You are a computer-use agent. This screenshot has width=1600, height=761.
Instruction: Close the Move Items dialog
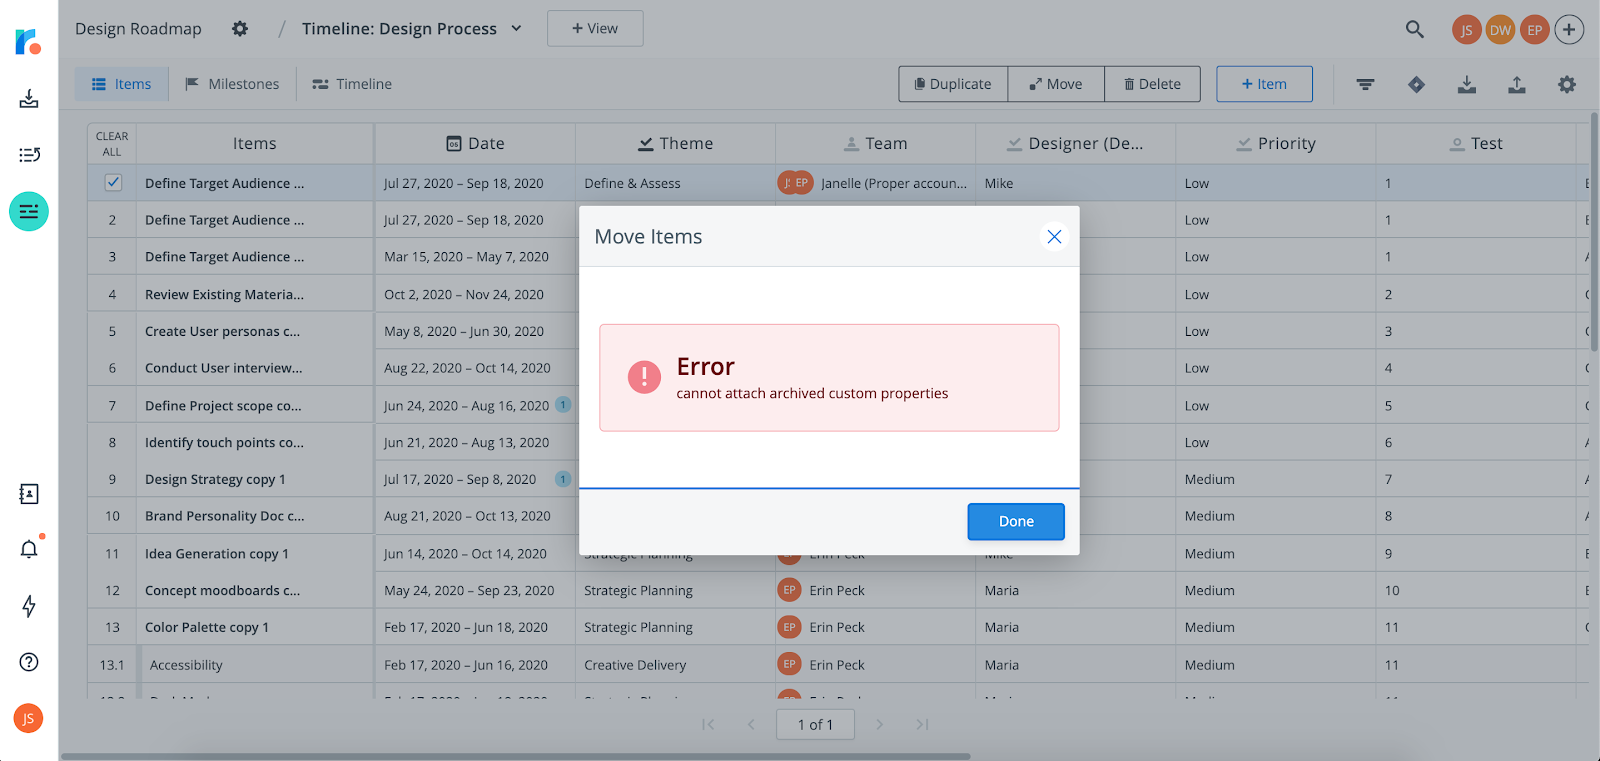1054,237
